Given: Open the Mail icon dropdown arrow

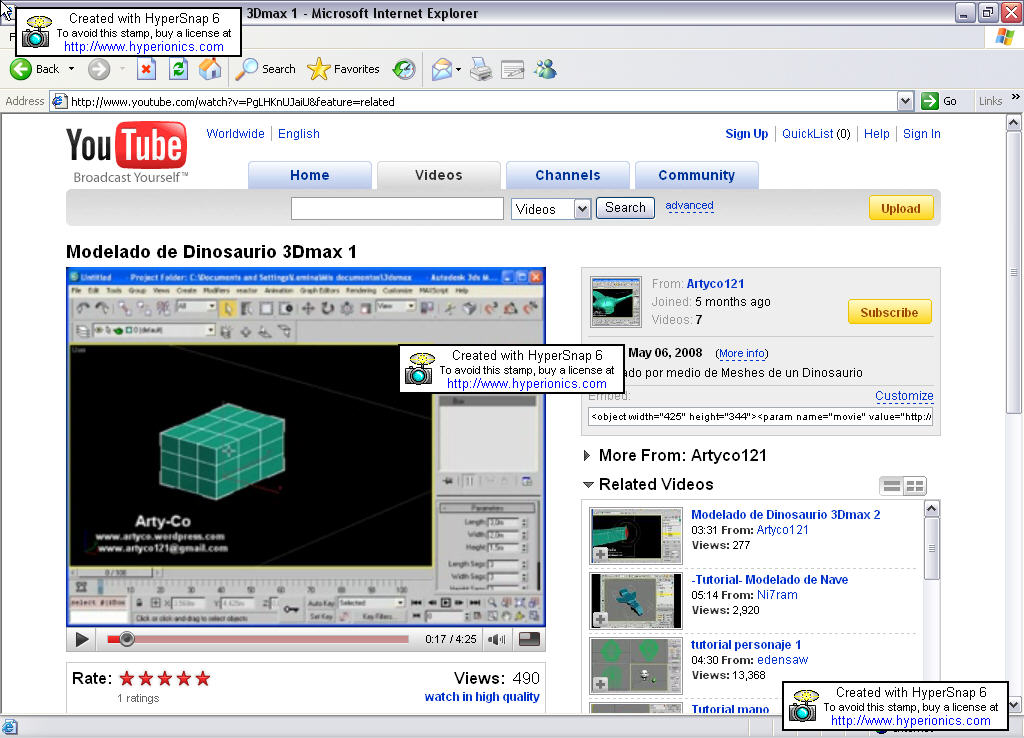Looking at the screenshot, I should click(x=458, y=69).
